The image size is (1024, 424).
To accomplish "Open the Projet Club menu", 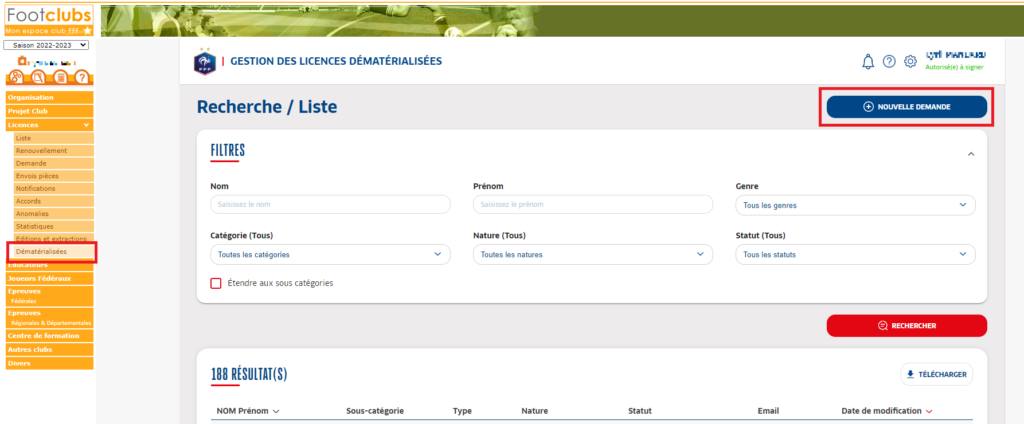I will tap(50, 111).
